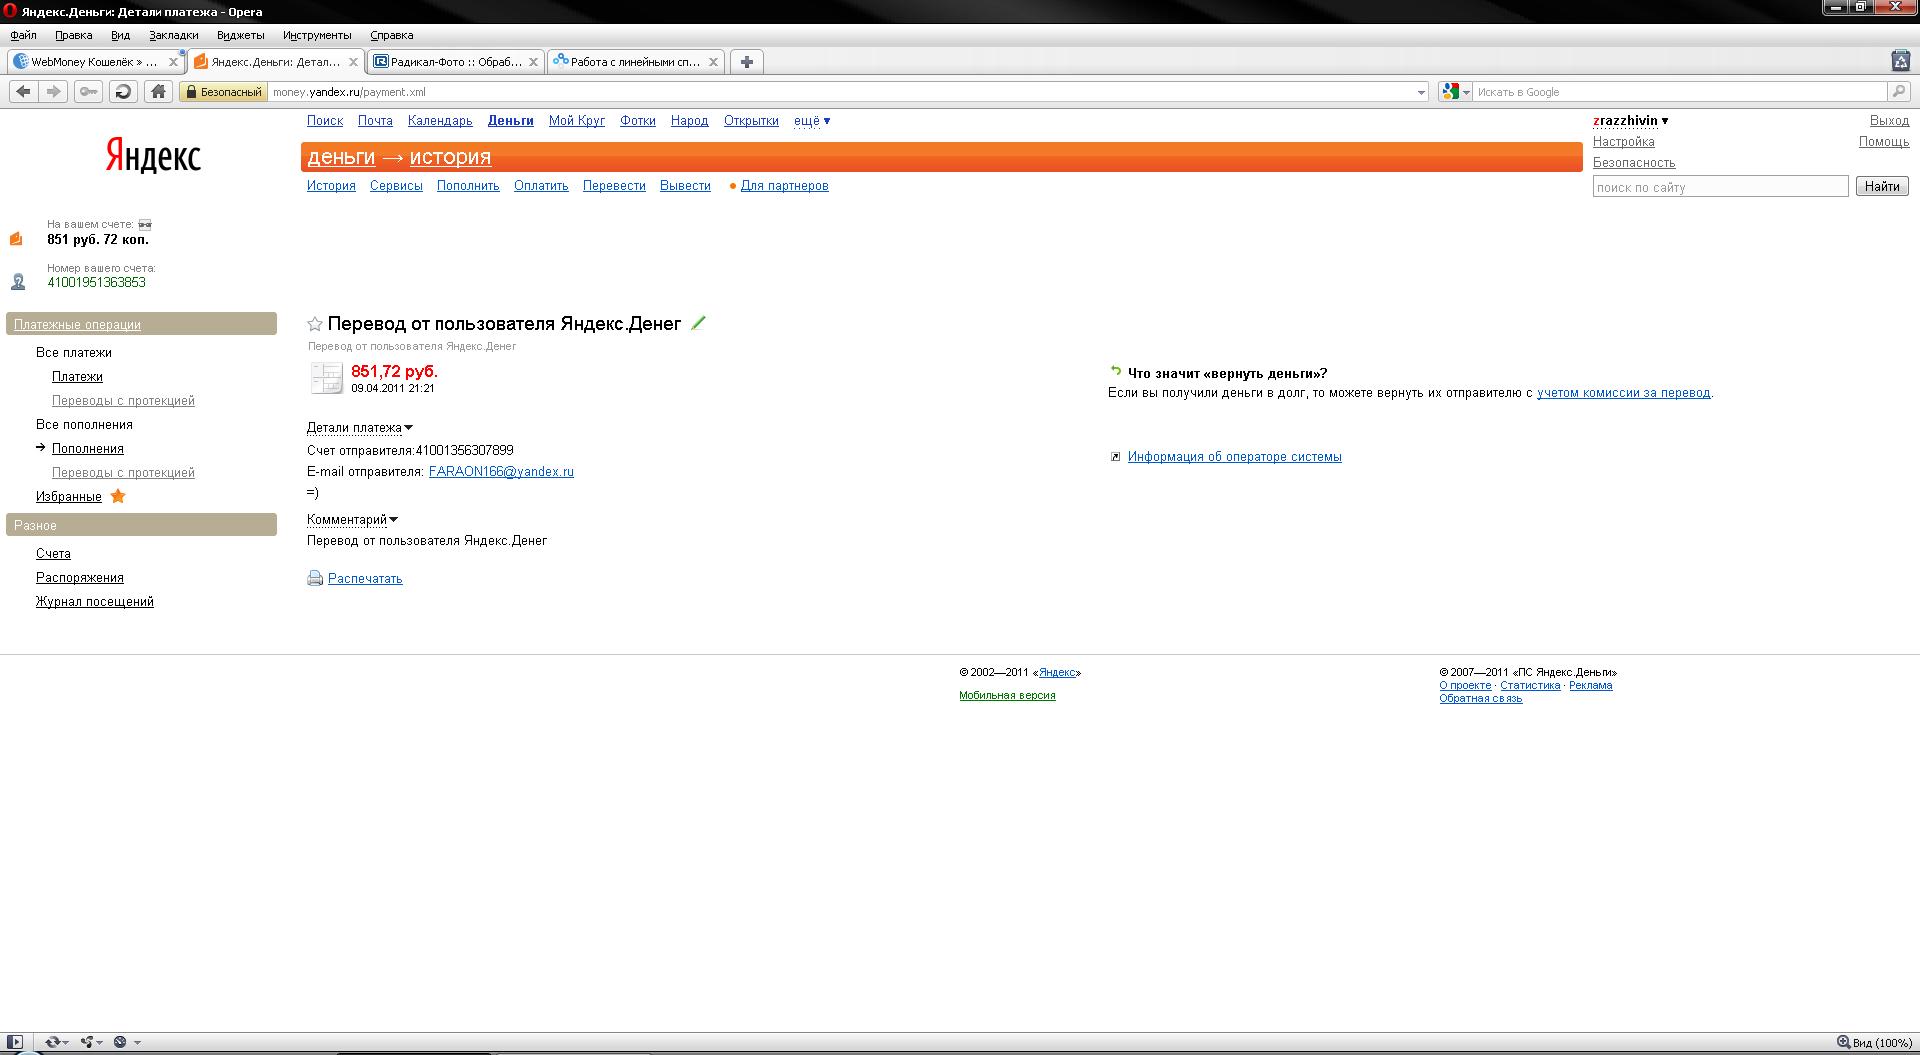Image resolution: width=1920 pixels, height=1055 pixels.
Task: Click the payment receipt document thumbnail
Action: coord(326,378)
